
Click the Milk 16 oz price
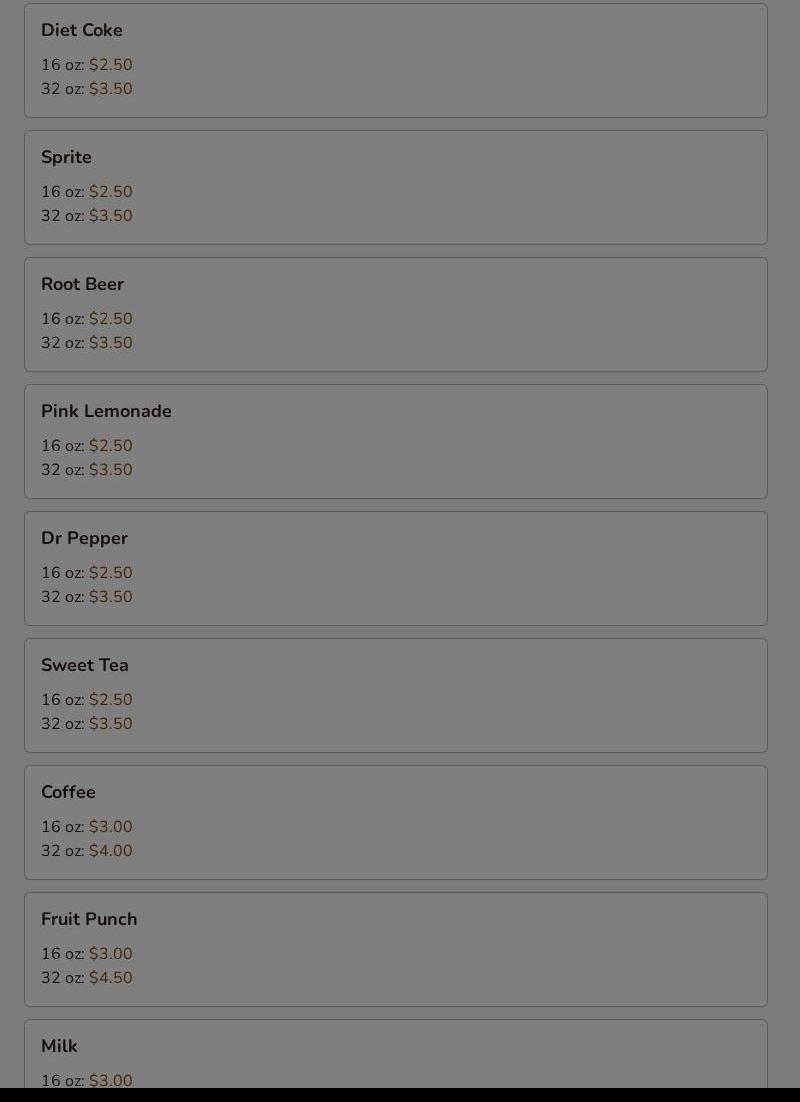[110, 1080]
